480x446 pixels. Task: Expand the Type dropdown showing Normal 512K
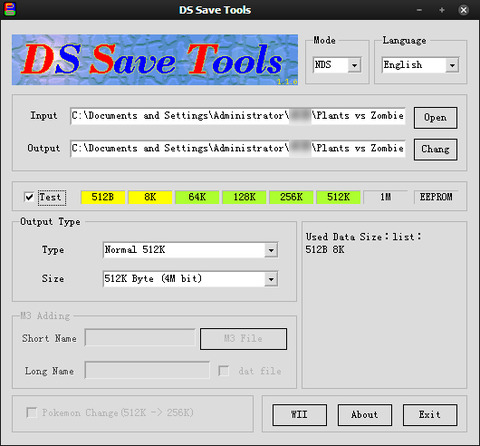pos(190,250)
